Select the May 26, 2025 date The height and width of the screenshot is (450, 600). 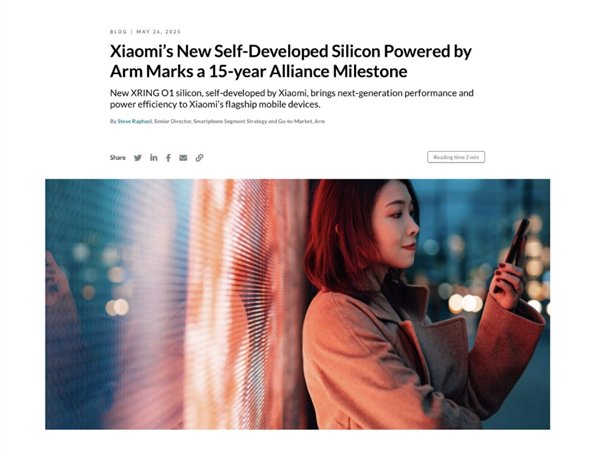pyautogui.click(x=158, y=32)
